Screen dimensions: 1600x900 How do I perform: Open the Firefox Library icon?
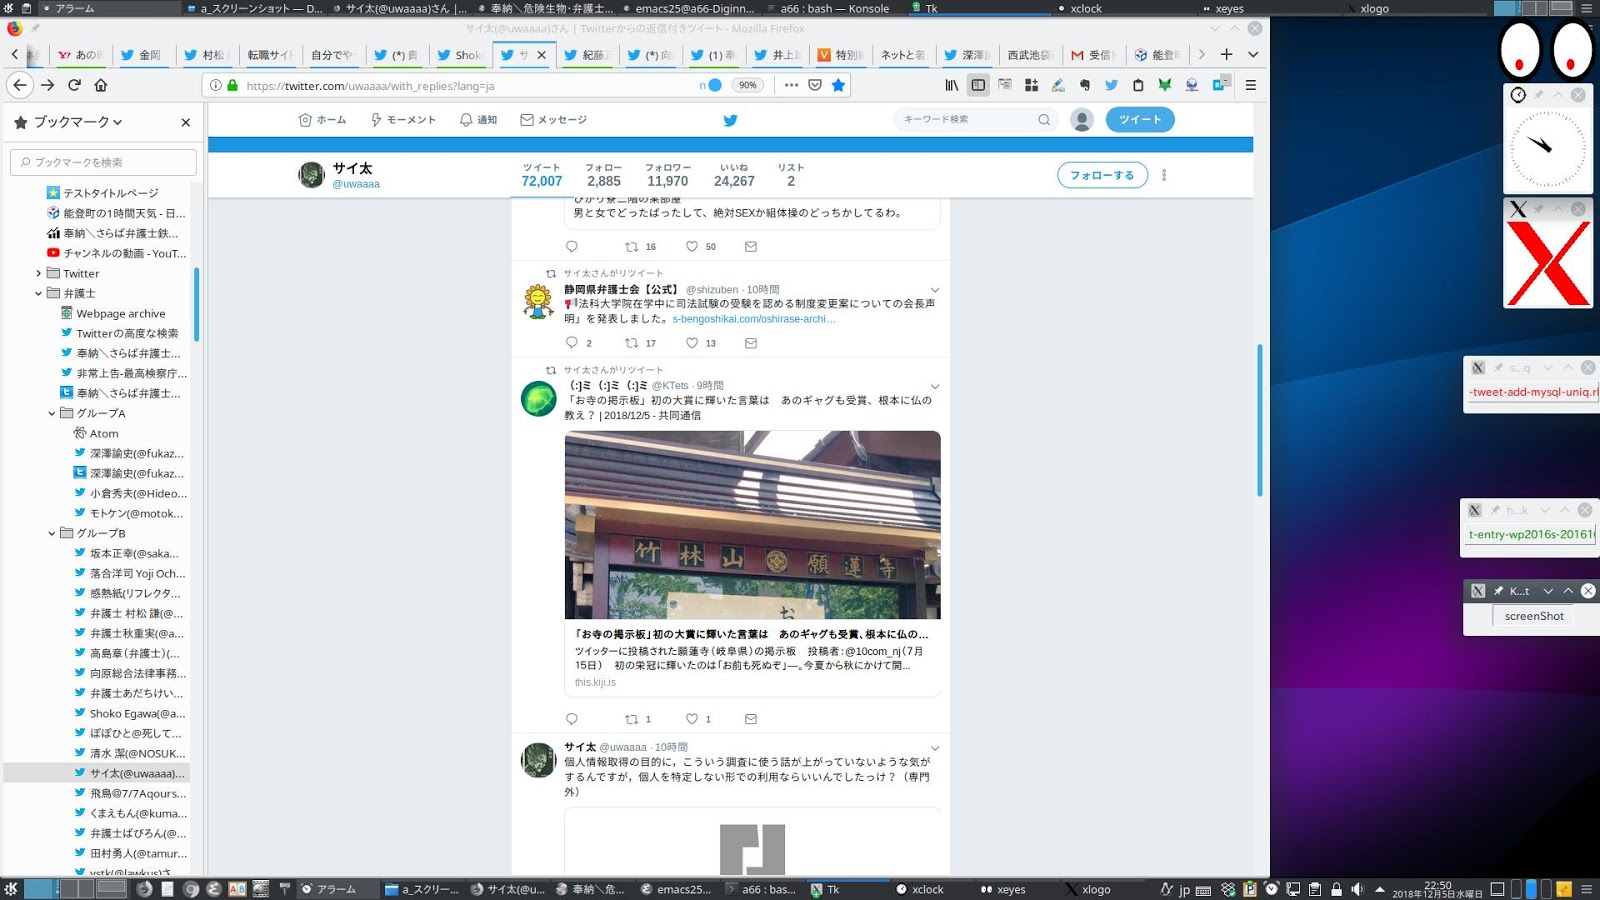(x=952, y=85)
